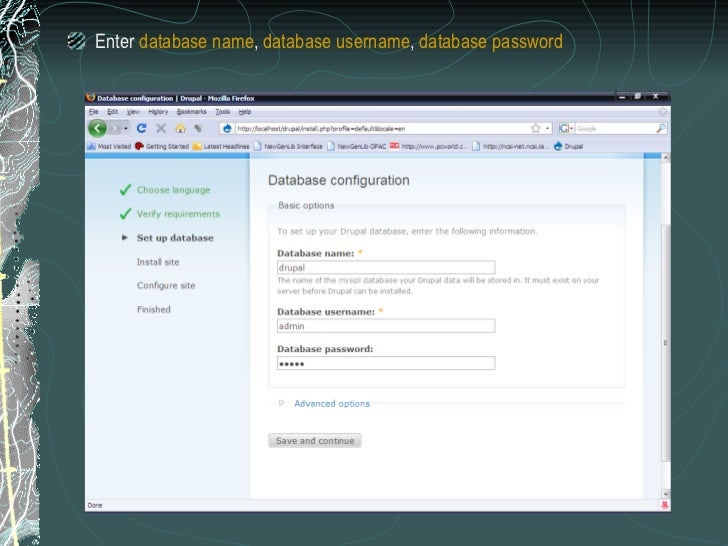Click the scrollbar down arrow
Screen dimensions: 728x546
665,494
